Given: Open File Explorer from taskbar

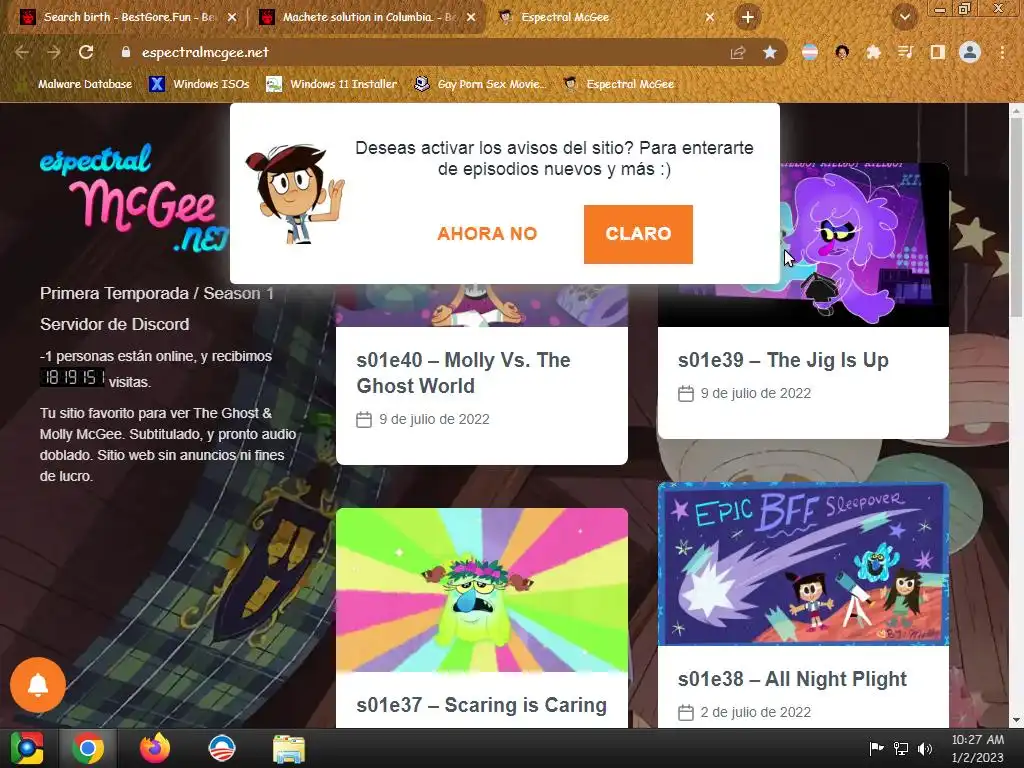Looking at the screenshot, I should coord(288,749).
